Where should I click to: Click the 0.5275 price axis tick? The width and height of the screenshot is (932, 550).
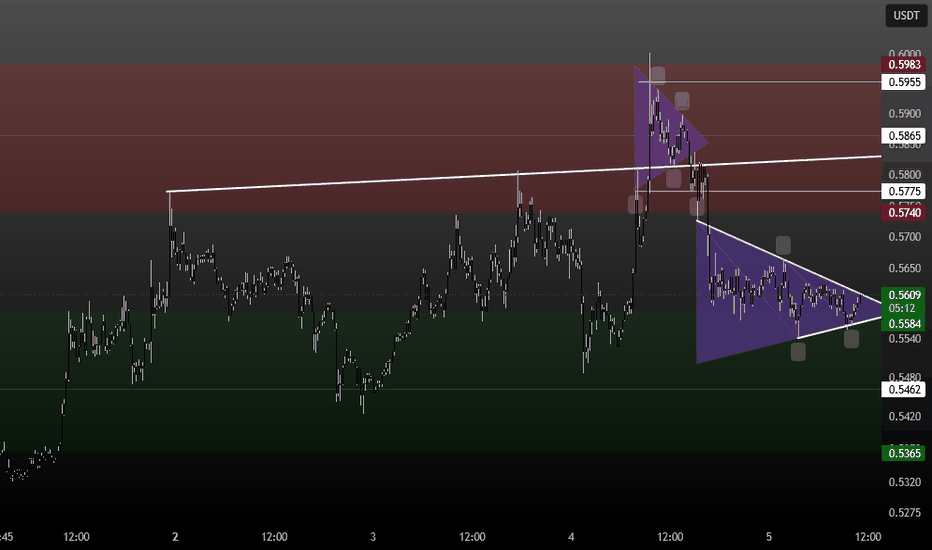(x=904, y=513)
